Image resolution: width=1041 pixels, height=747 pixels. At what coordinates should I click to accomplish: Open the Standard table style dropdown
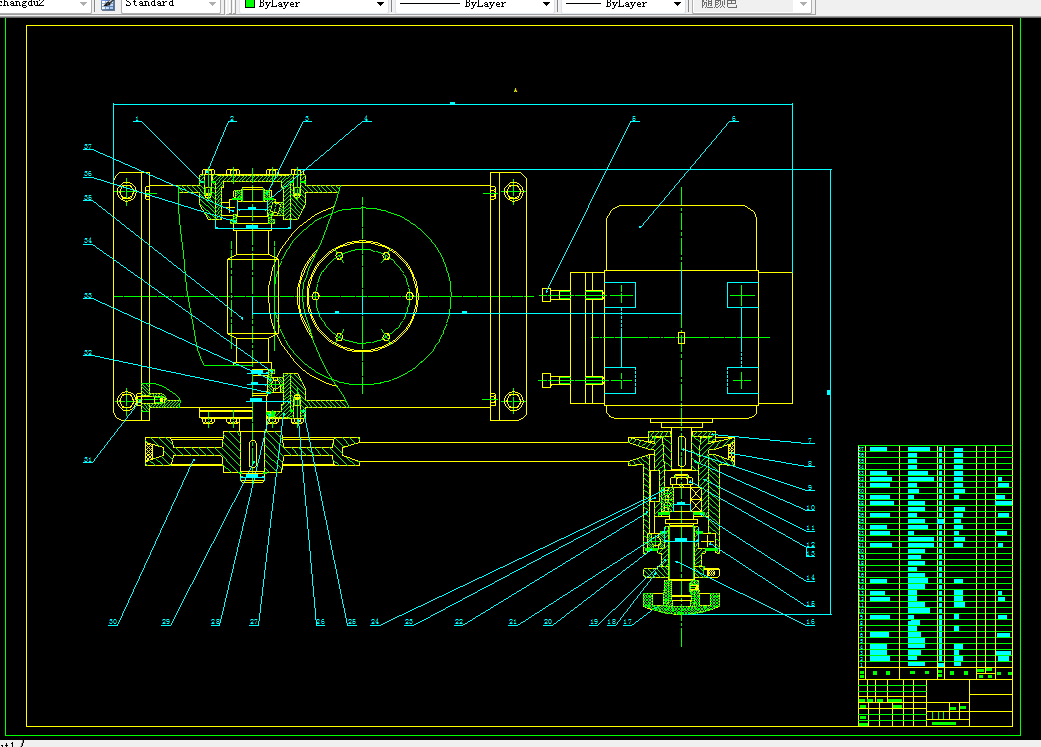click(x=212, y=4)
